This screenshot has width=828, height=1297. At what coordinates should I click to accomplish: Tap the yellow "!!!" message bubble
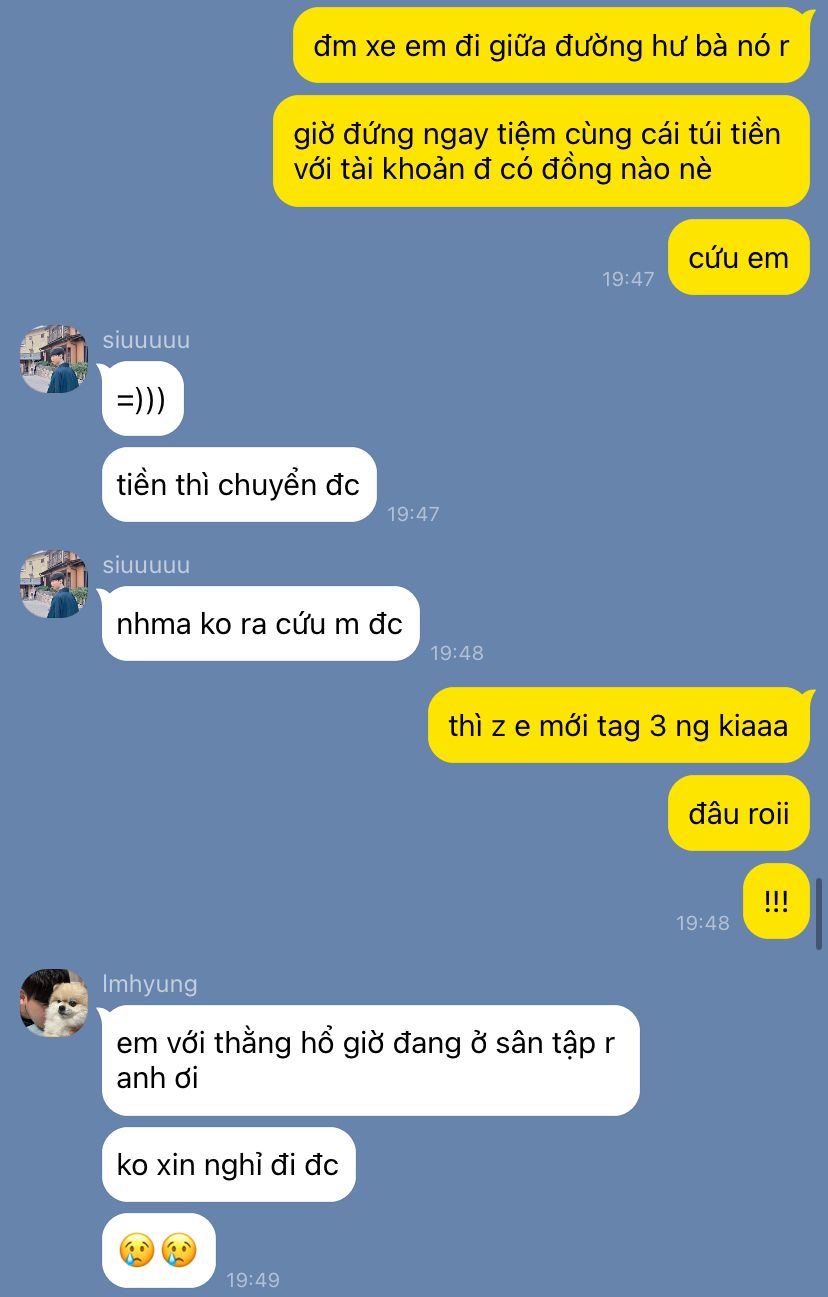coord(776,901)
